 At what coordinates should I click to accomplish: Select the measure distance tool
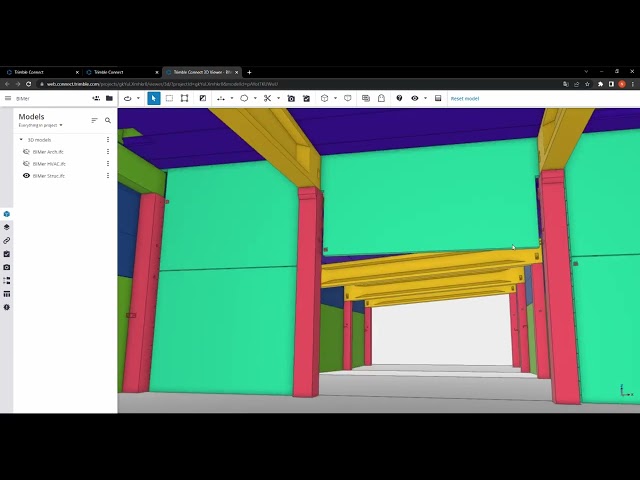click(221, 98)
